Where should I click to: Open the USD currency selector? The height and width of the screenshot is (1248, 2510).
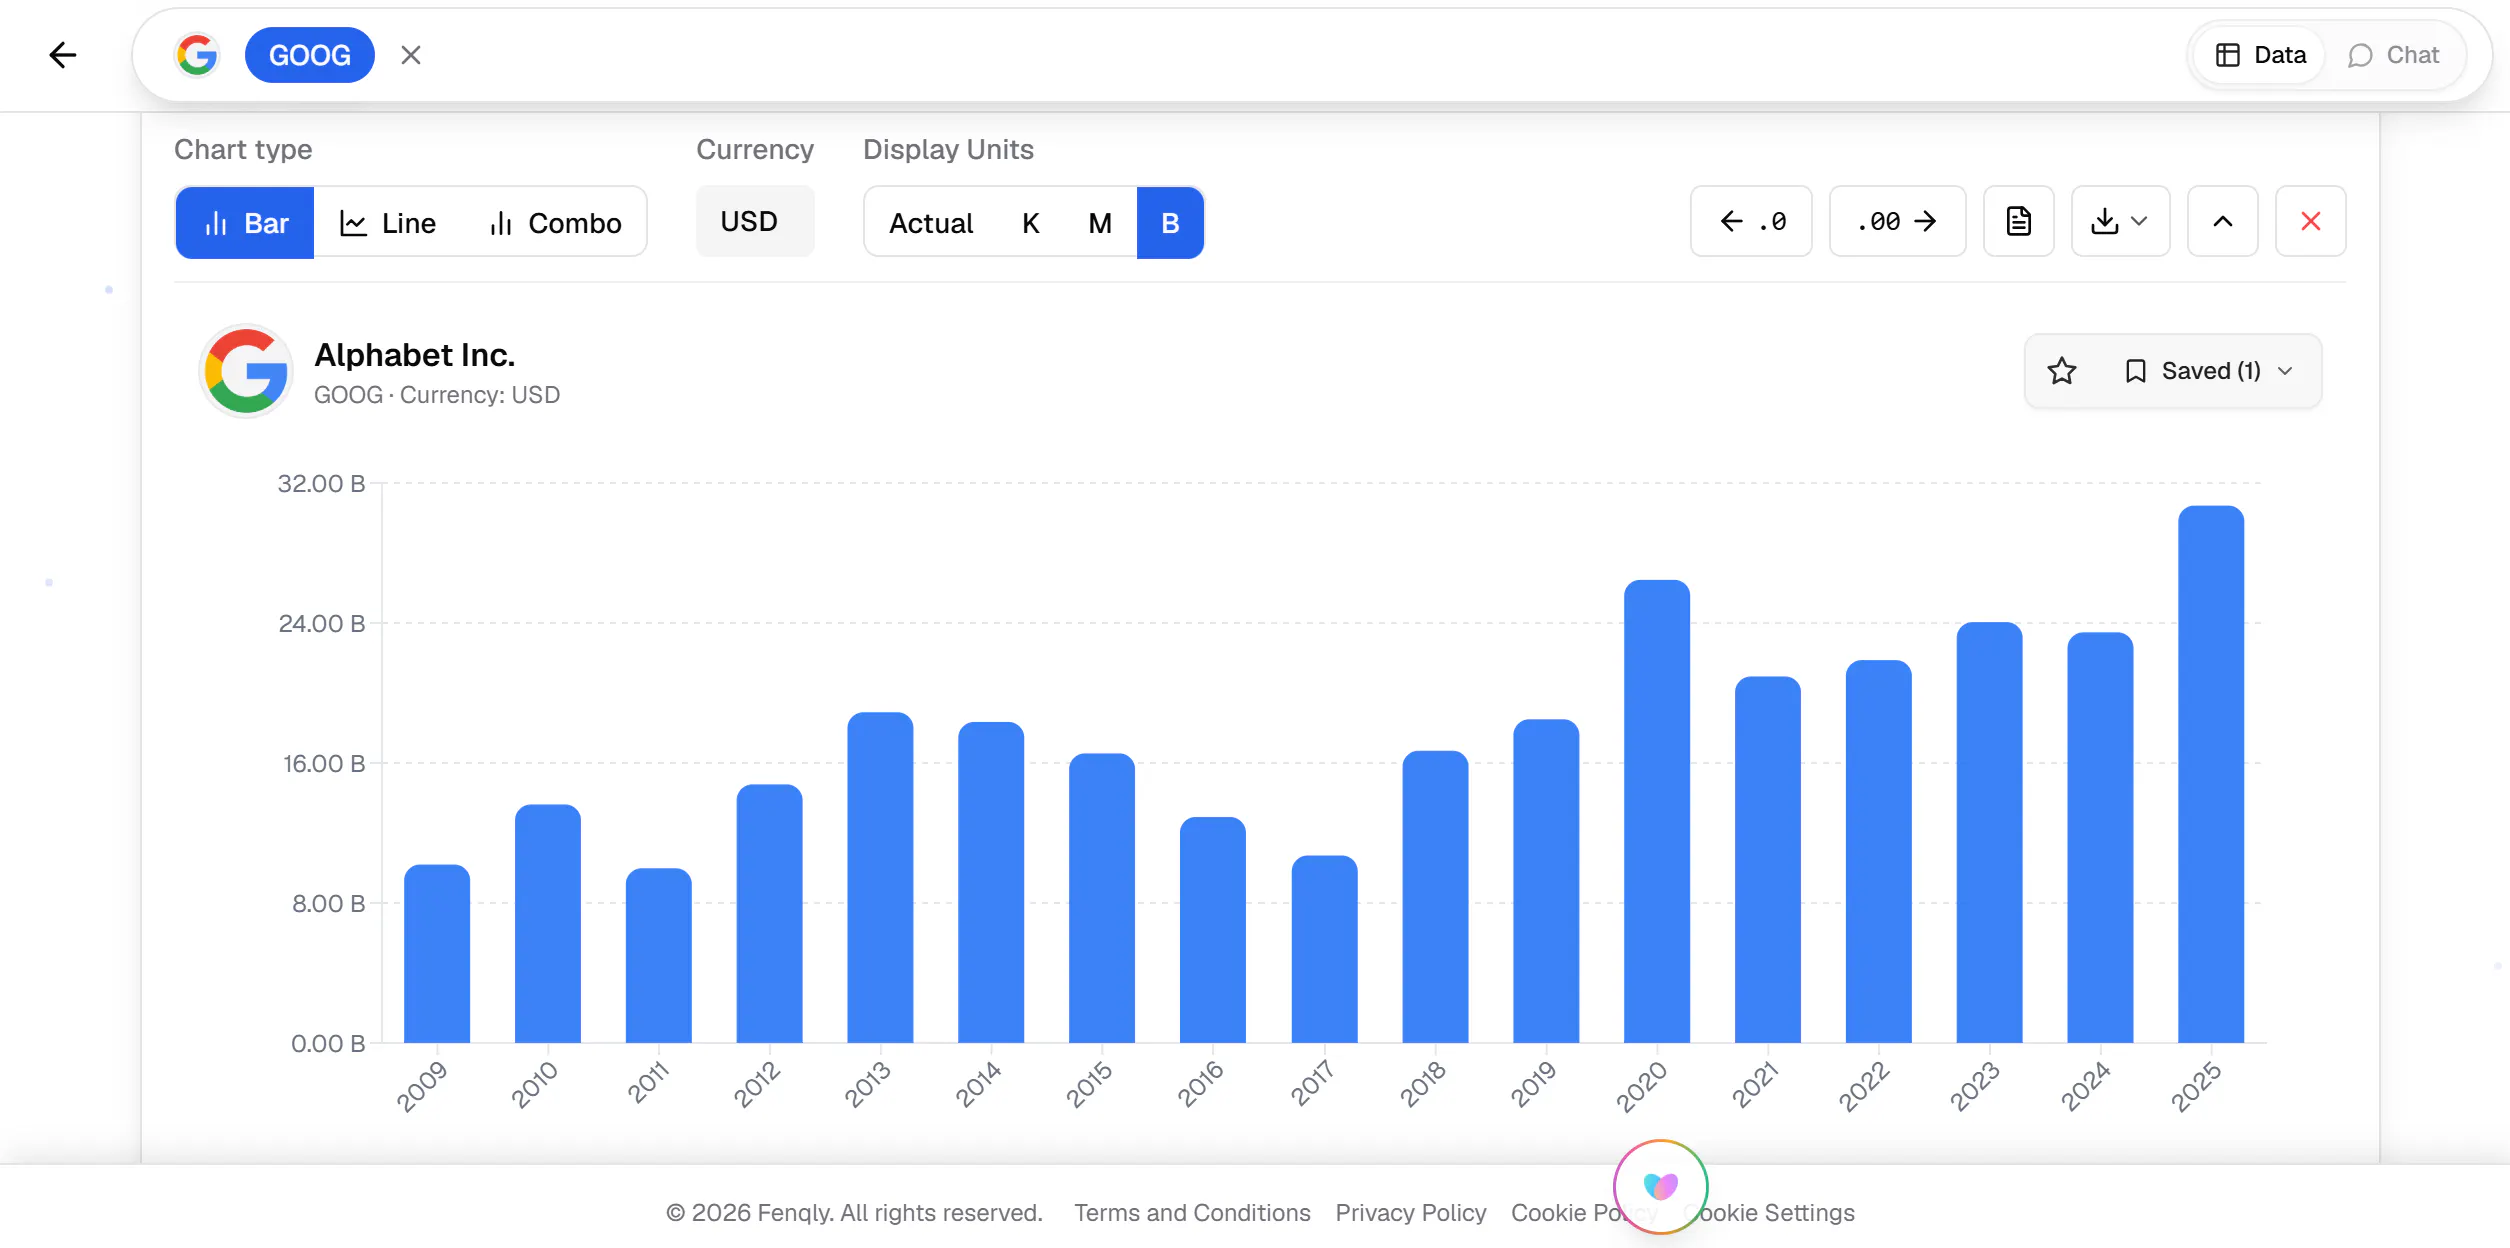point(755,221)
